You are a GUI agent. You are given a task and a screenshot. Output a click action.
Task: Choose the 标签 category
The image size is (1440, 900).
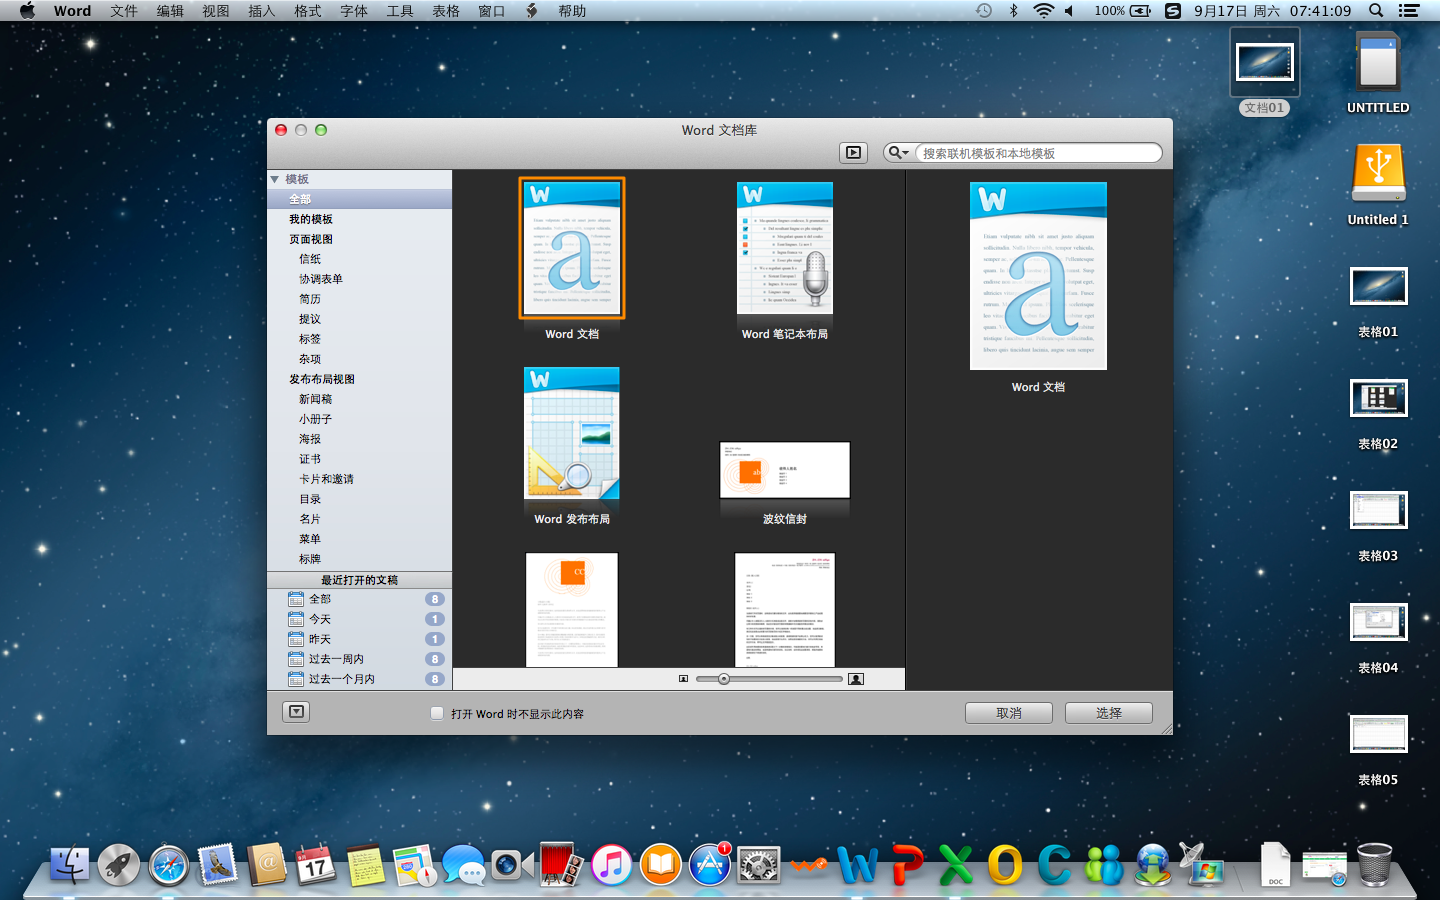tap(310, 339)
